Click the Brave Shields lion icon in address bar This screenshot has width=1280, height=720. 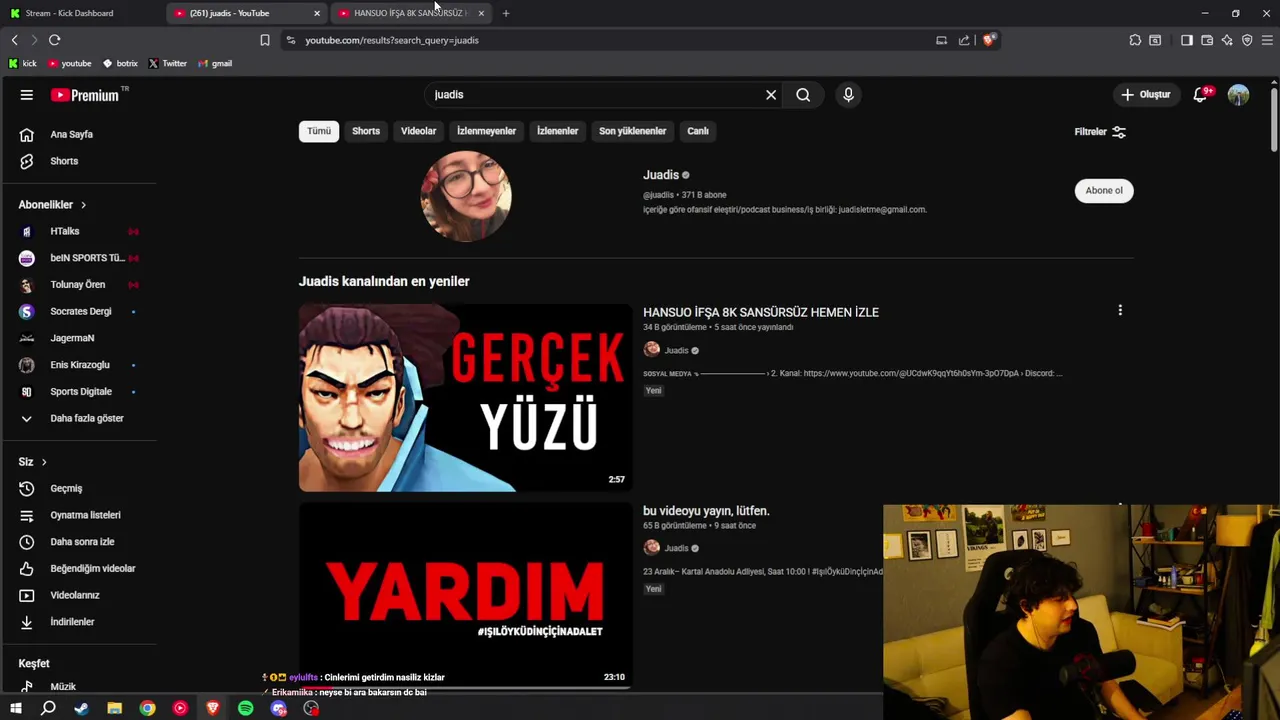989,40
